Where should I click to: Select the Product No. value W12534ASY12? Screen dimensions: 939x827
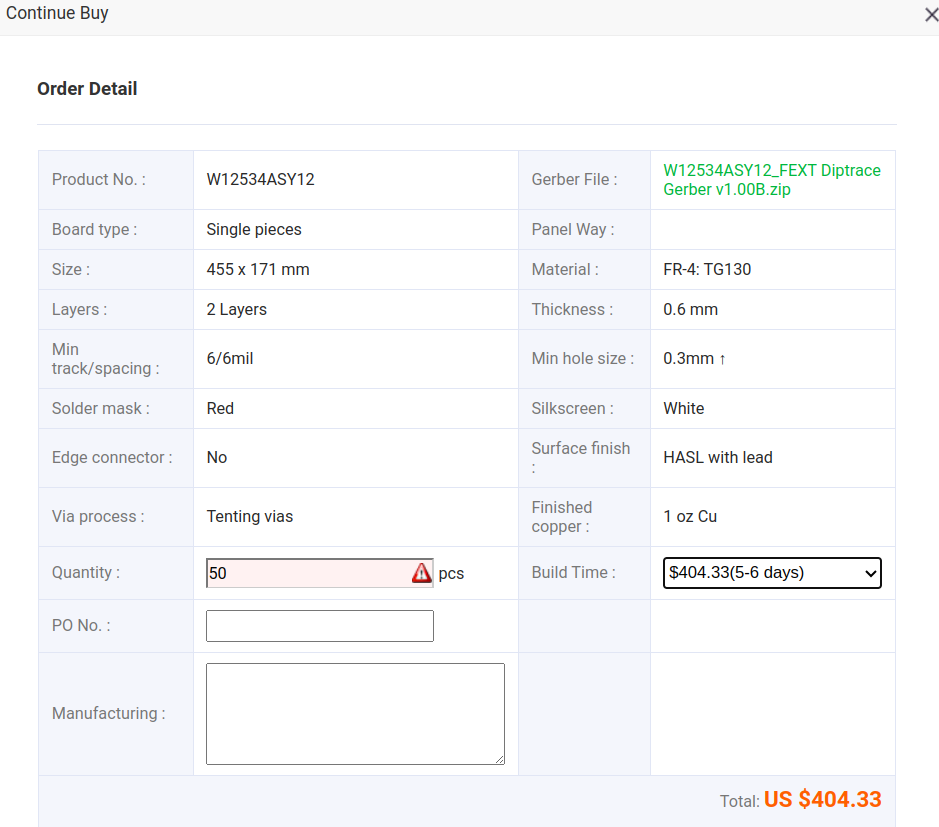tap(260, 180)
